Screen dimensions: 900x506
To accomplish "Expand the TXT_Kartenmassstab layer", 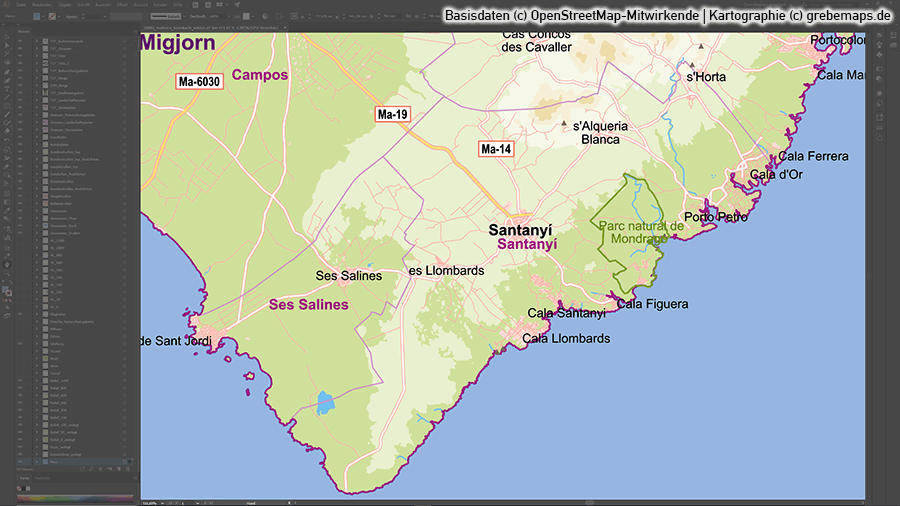I will [x=37, y=40].
